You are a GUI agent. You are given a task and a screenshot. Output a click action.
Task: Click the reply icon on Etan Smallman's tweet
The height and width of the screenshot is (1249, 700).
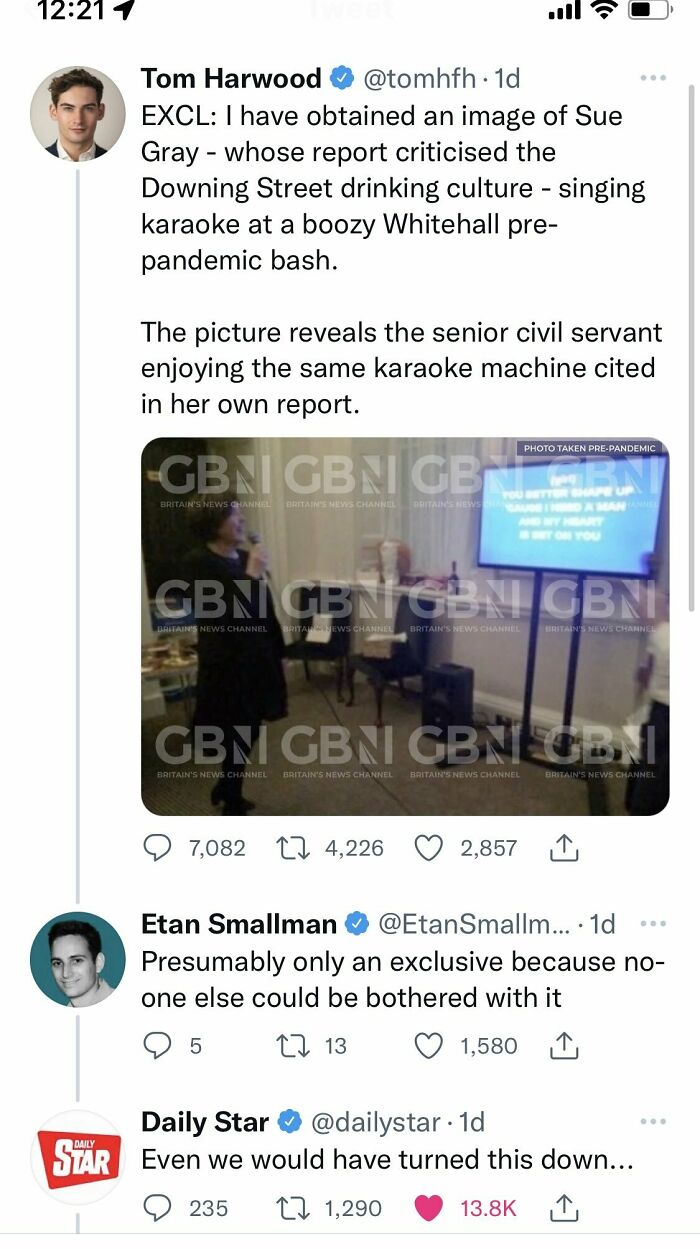[155, 1046]
